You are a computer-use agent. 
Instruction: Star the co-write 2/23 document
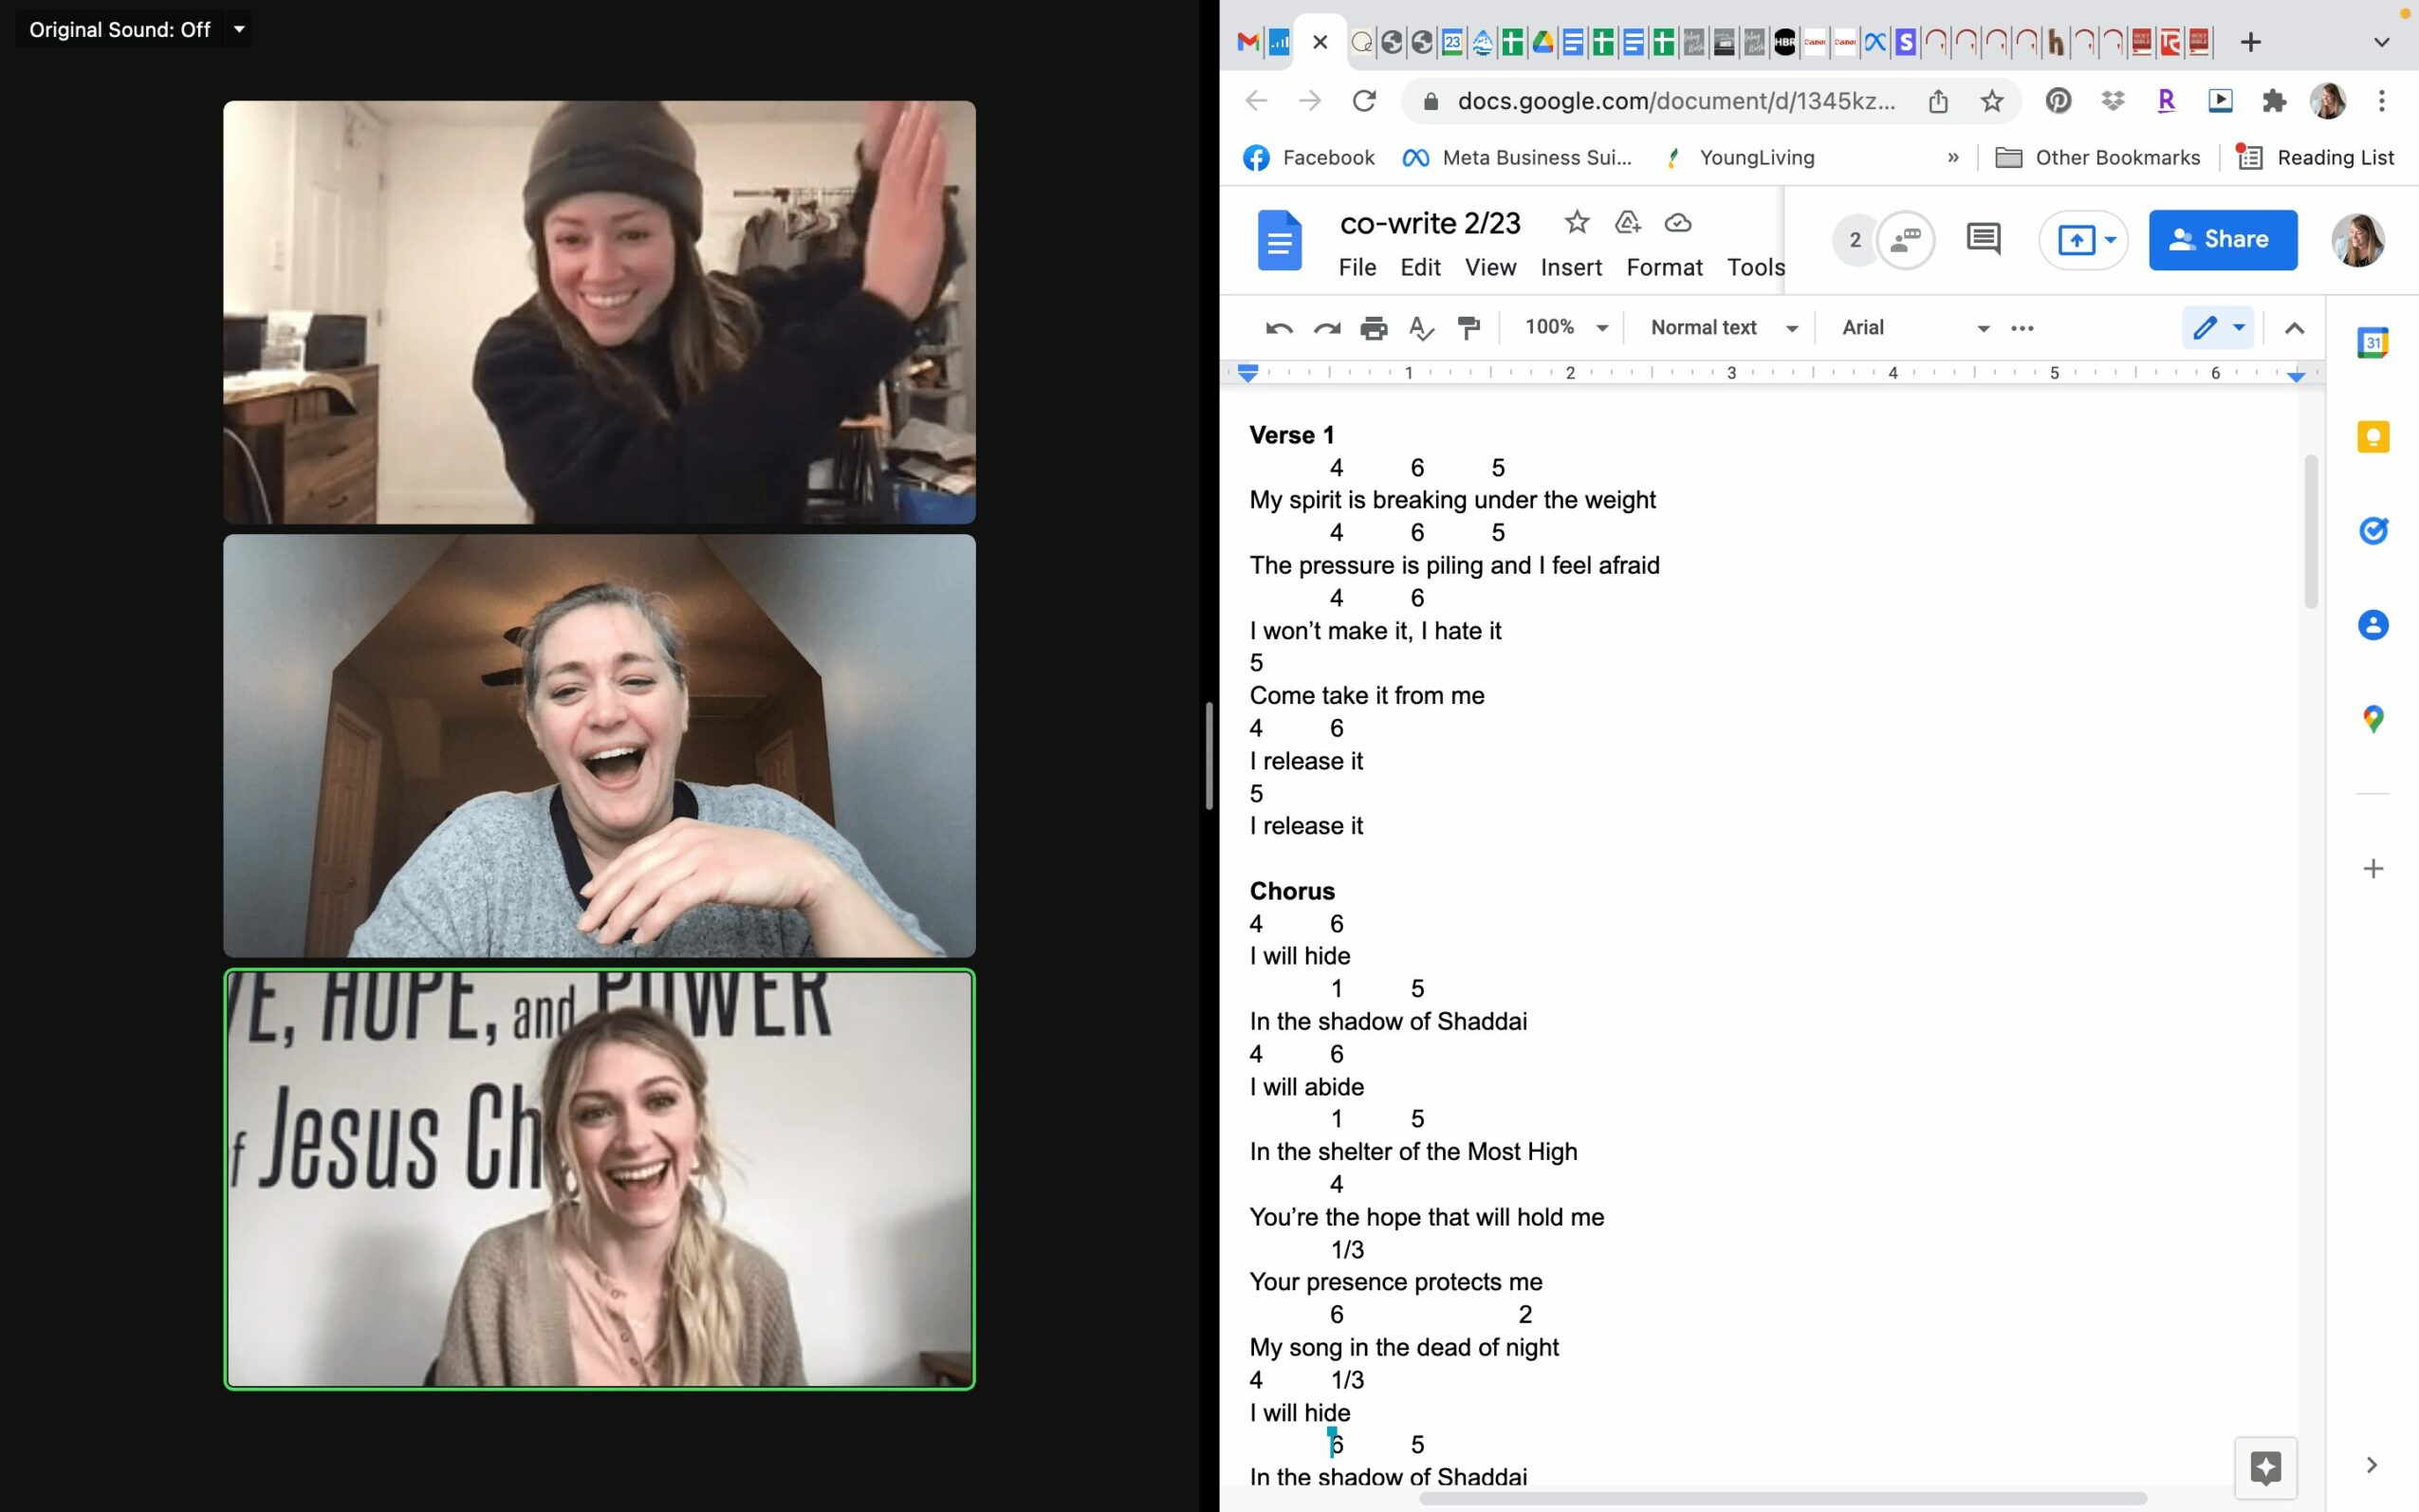tap(1577, 222)
